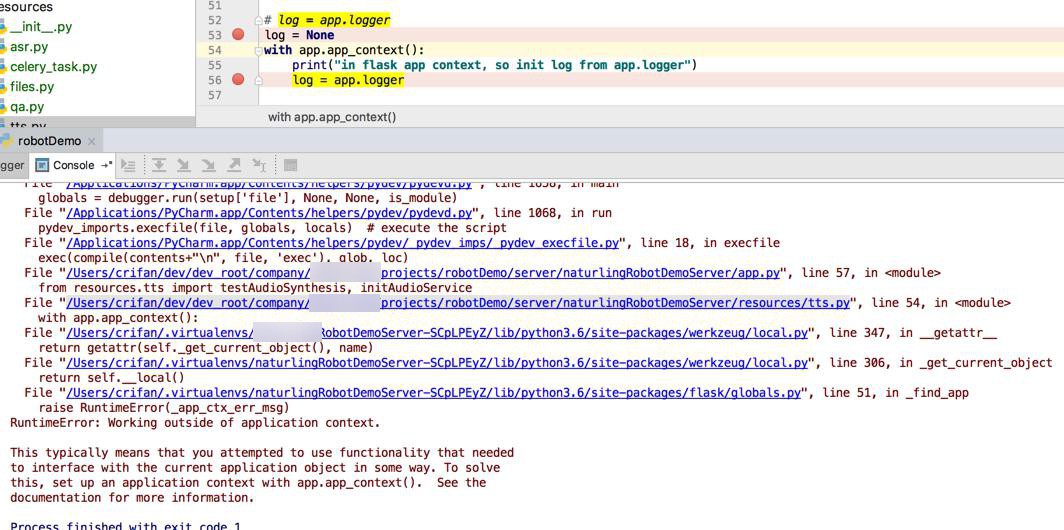This screenshot has height=530, width=1064.
Task: Open the resources/tts.py traceback link
Action: pos(457,303)
